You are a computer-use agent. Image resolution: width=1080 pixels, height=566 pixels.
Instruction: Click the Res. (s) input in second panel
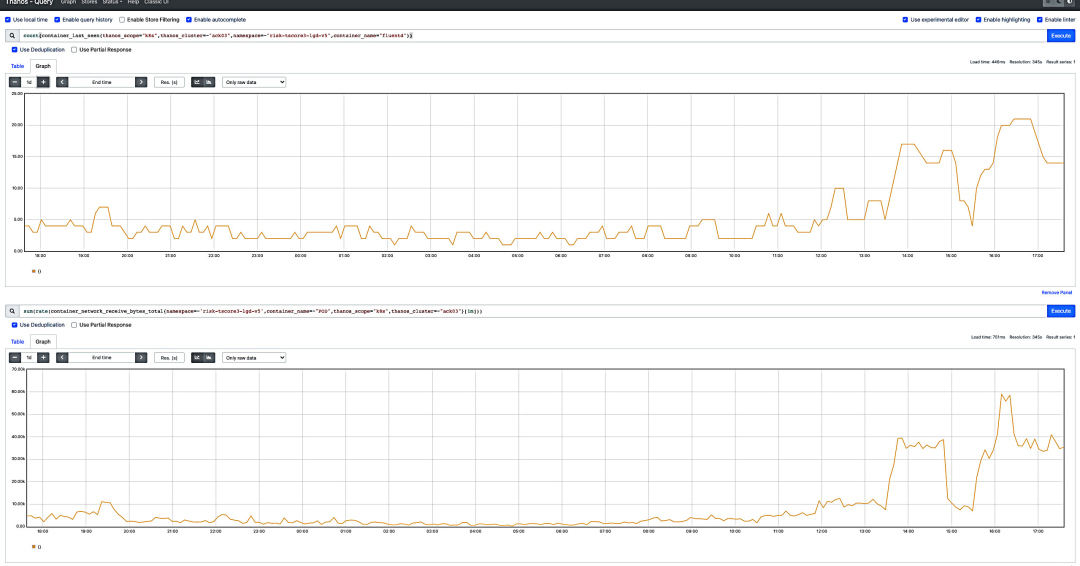tap(169, 357)
